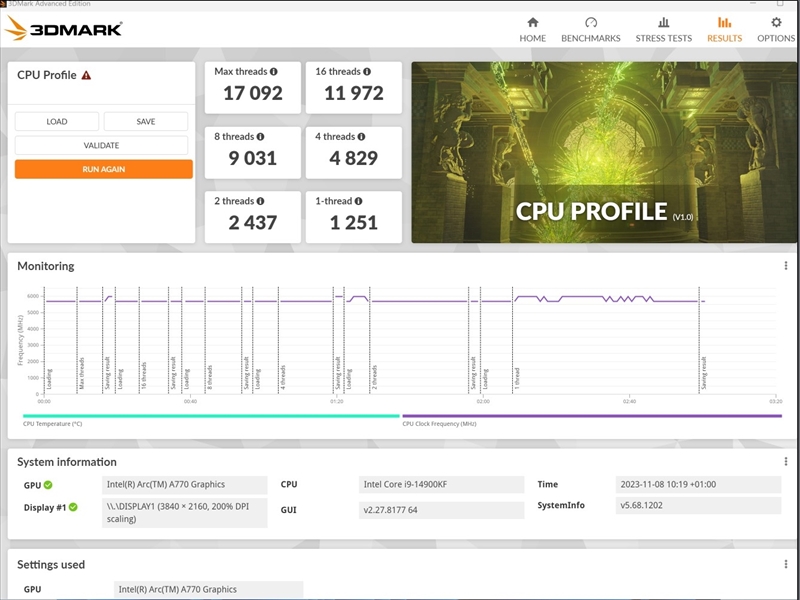
Task: Click the 8 threads score 9 031
Action: 253,158
